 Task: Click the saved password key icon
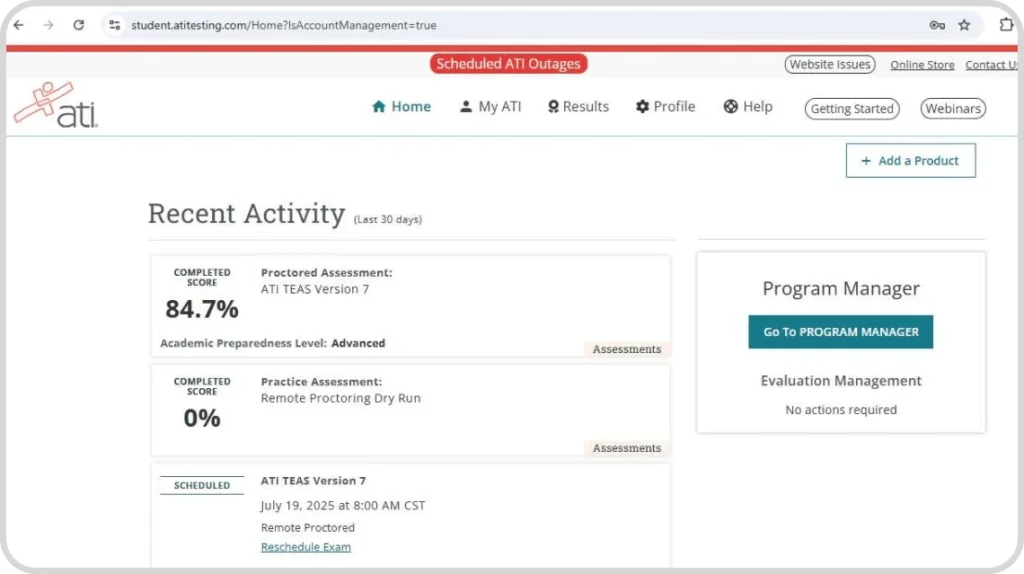(x=937, y=25)
